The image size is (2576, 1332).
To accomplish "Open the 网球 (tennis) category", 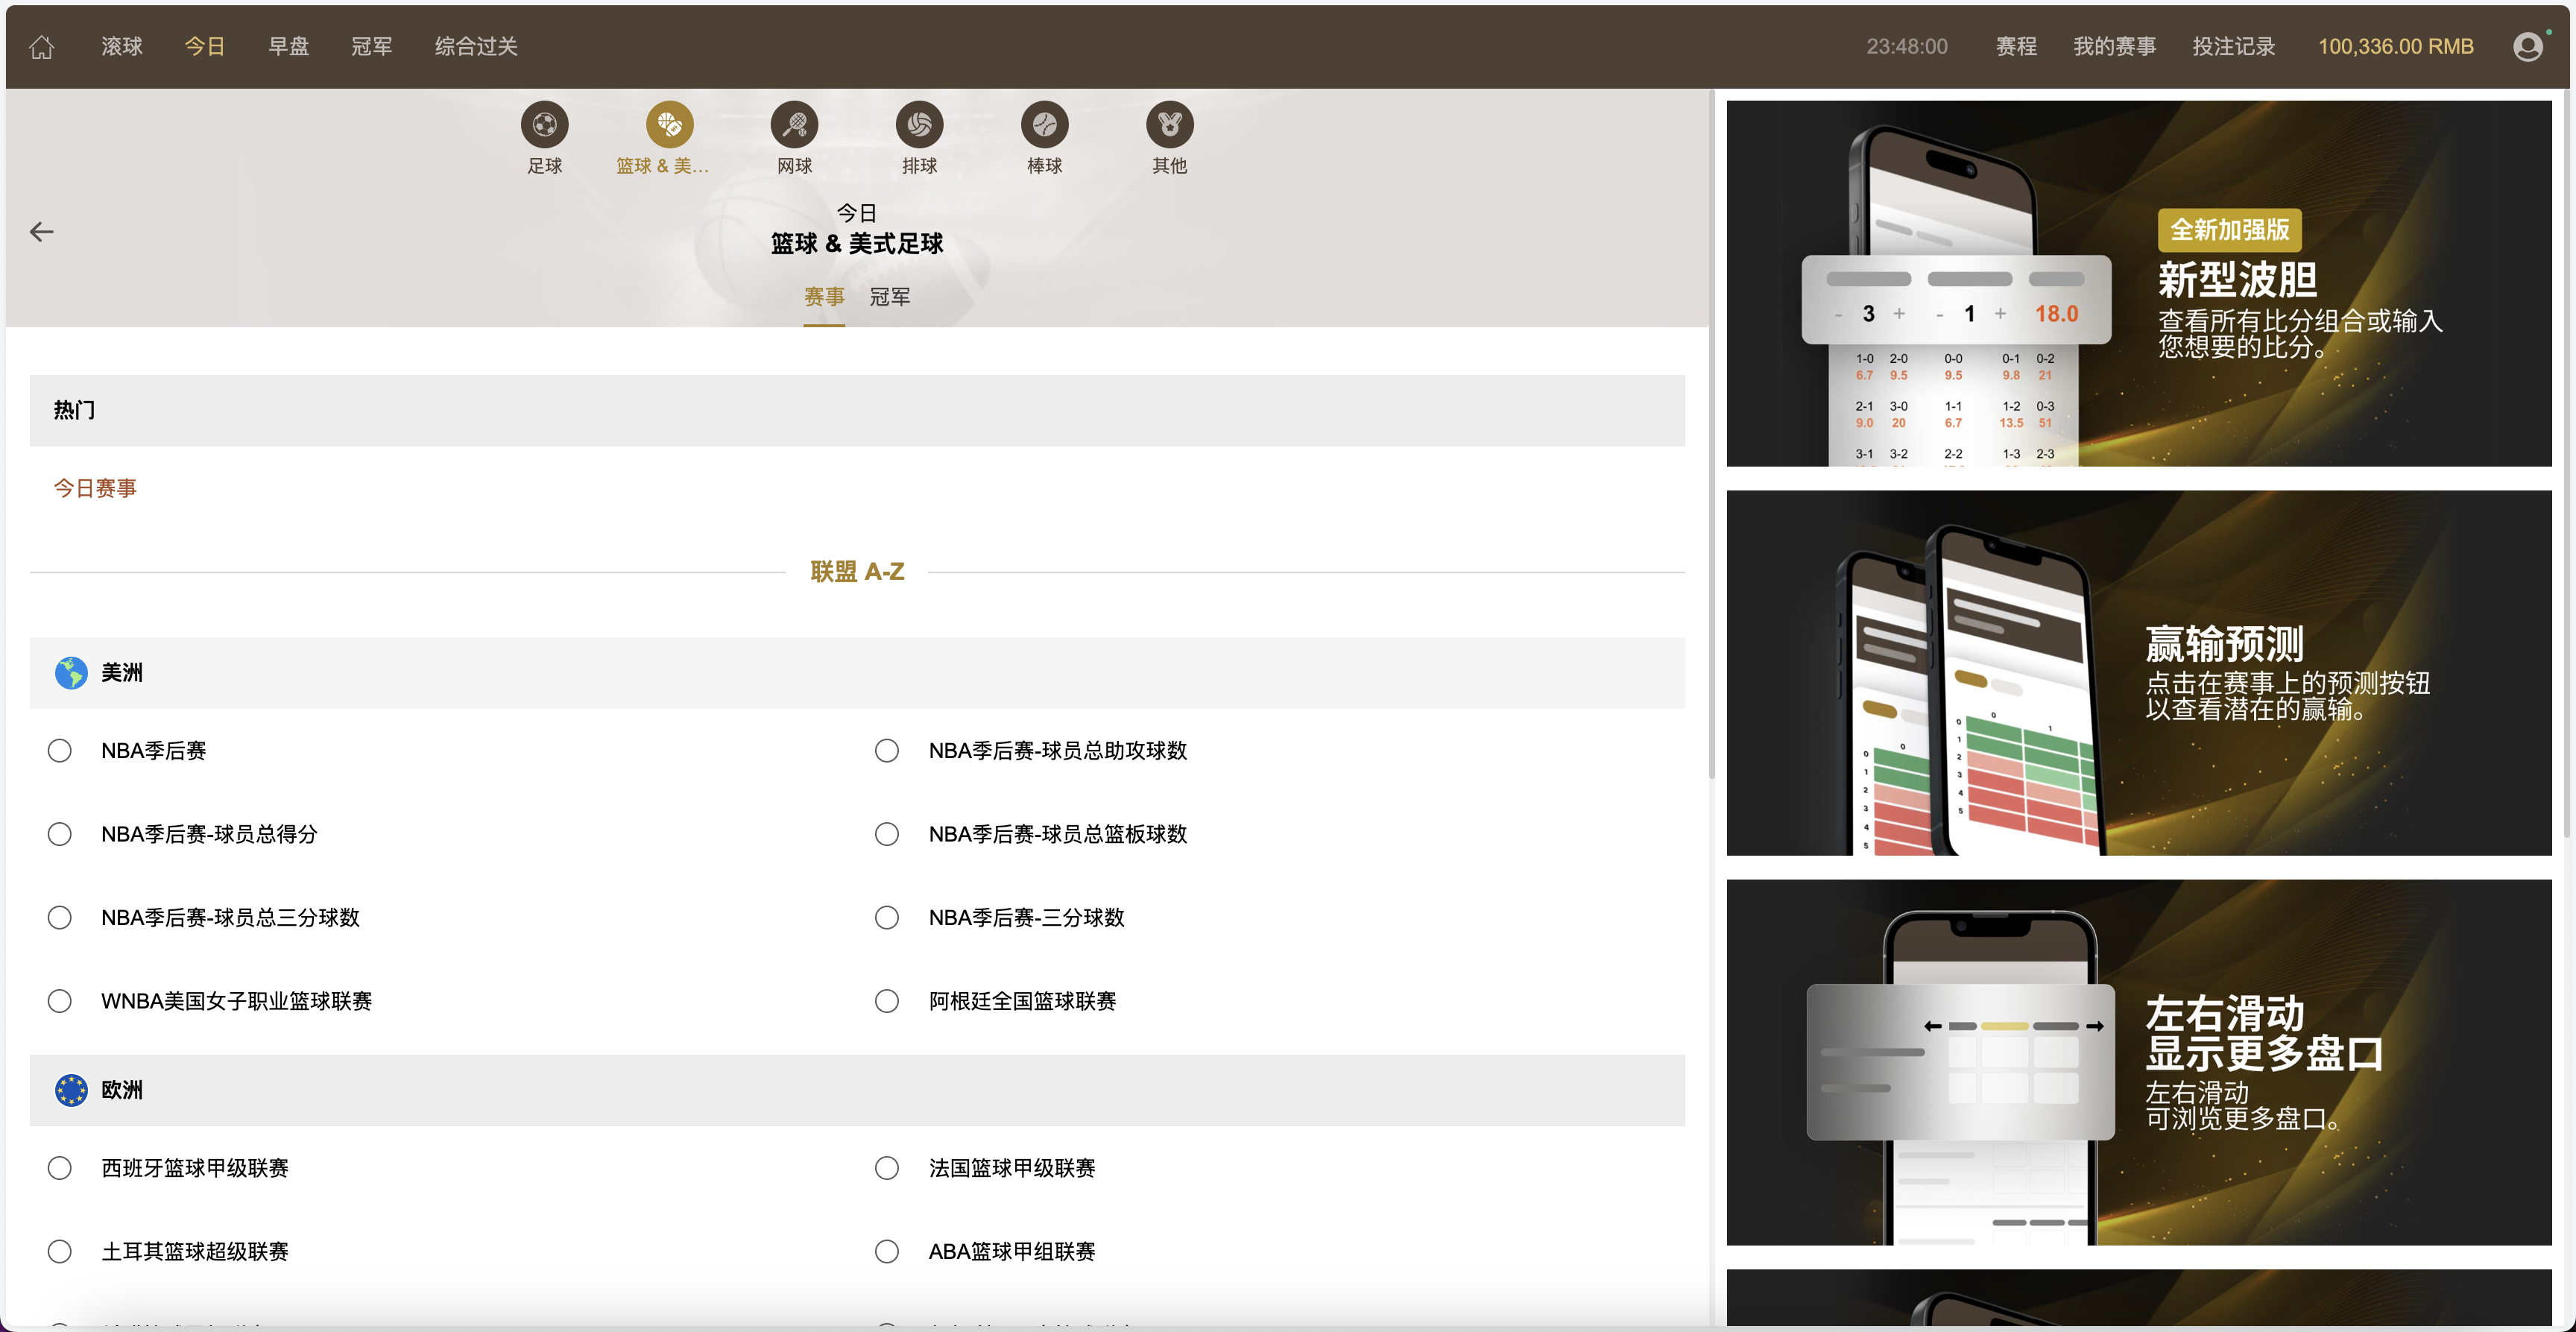I will click(794, 126).
